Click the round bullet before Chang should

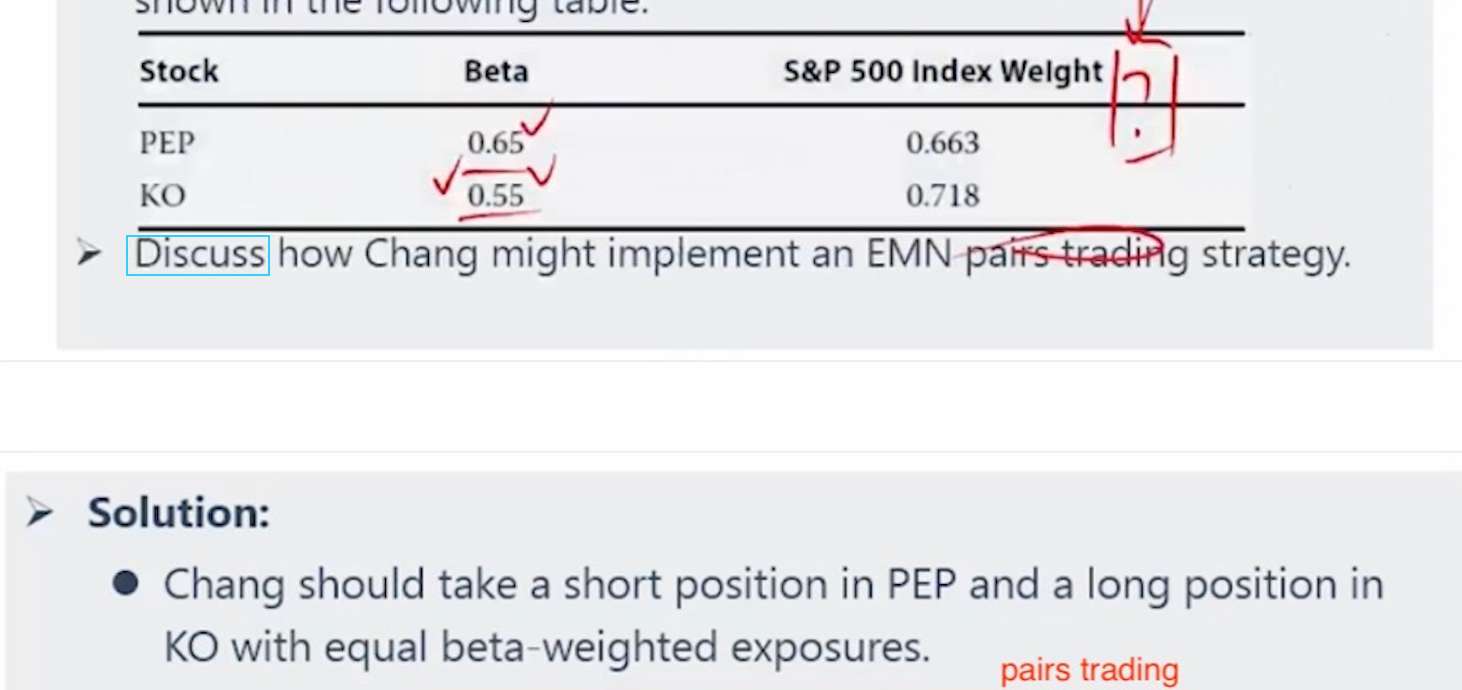125,584
